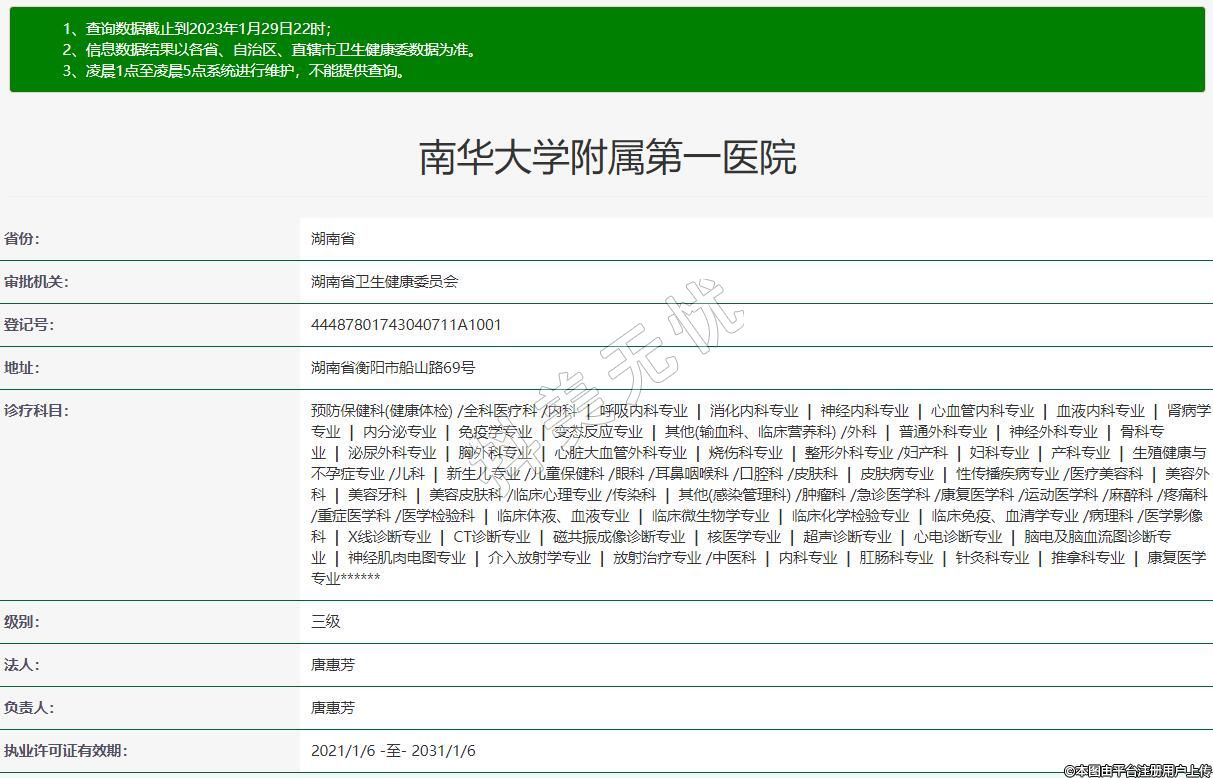Select the license validity 2021/1/6 -至- 2031/1/6
The height and width of the screenshot is (778, 1213).
[393, 751]
